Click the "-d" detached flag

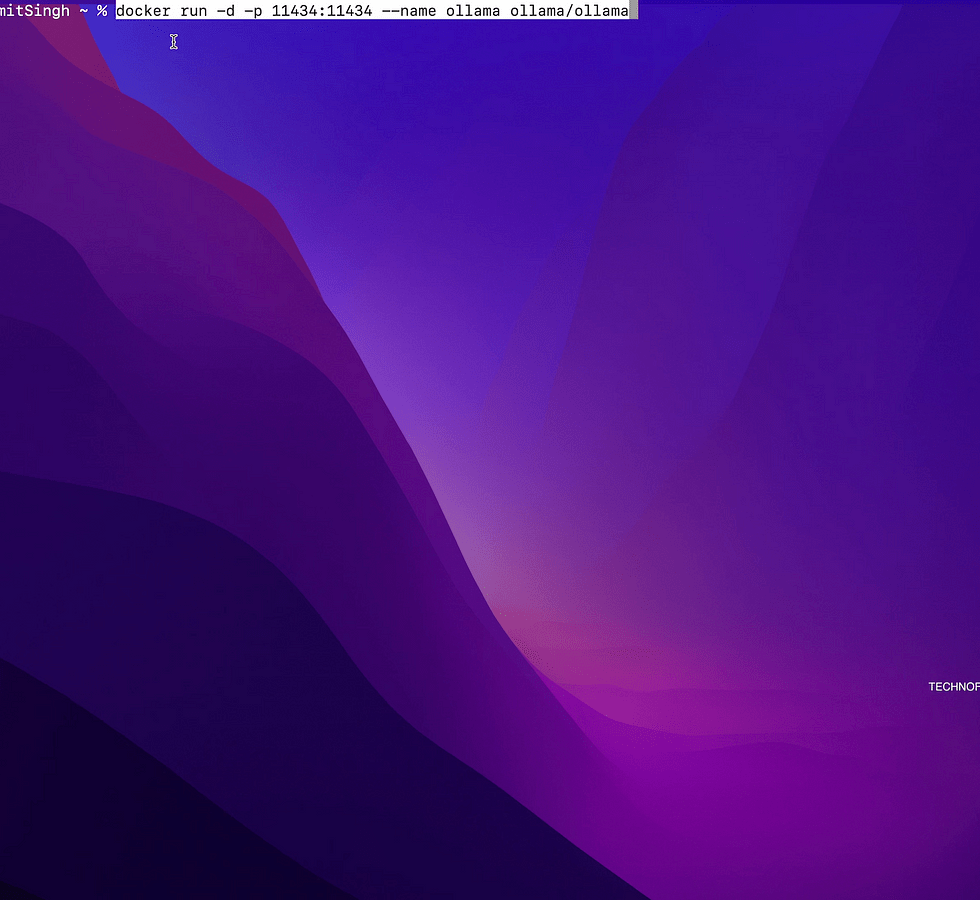226,11
